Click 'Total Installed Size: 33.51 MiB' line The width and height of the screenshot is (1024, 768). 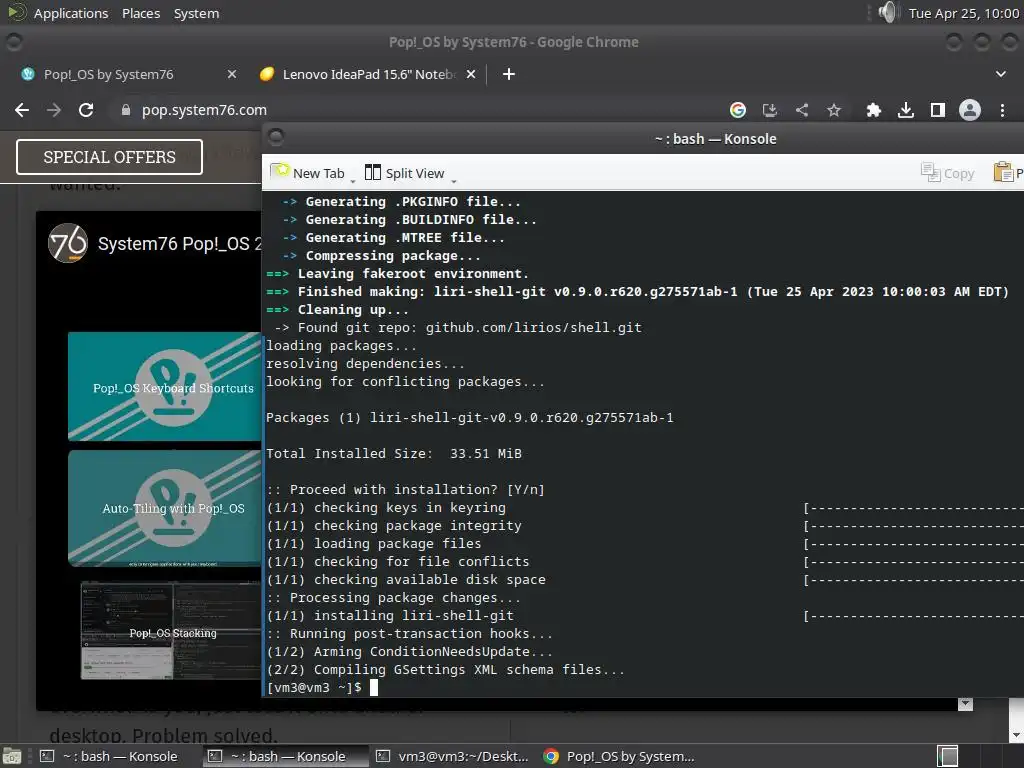[394, 454]
